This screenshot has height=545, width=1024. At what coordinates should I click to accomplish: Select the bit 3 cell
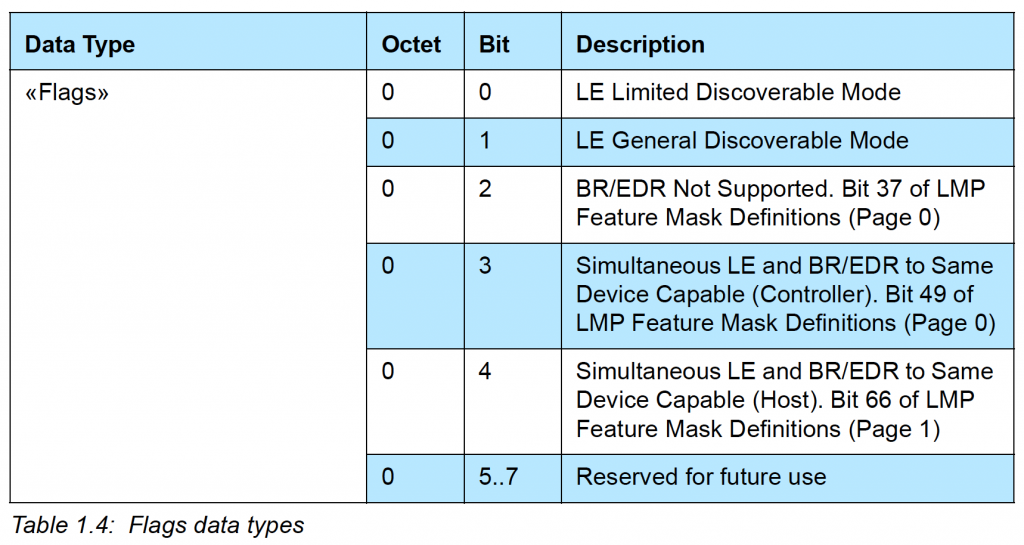(513, 296)
